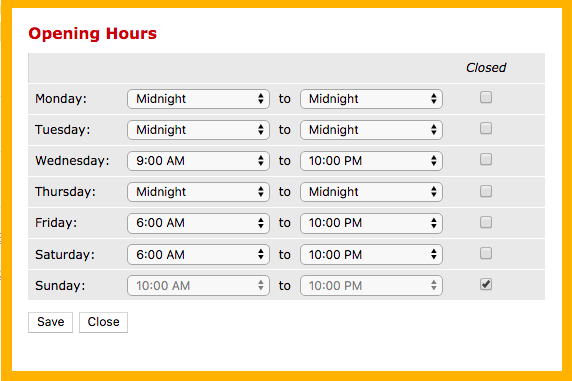
Task: Open Monday opening time dropdown
Action: [x=198, y=99]
